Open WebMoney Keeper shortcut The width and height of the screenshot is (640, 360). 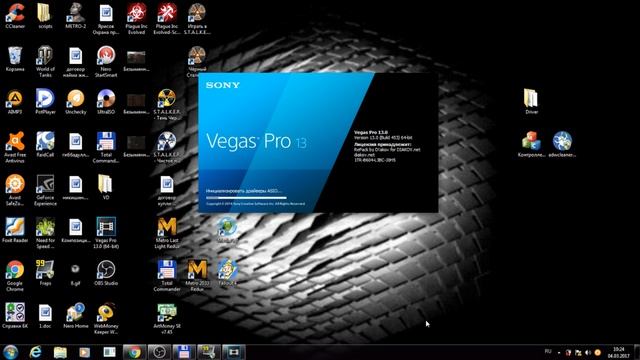click(106, 319)
